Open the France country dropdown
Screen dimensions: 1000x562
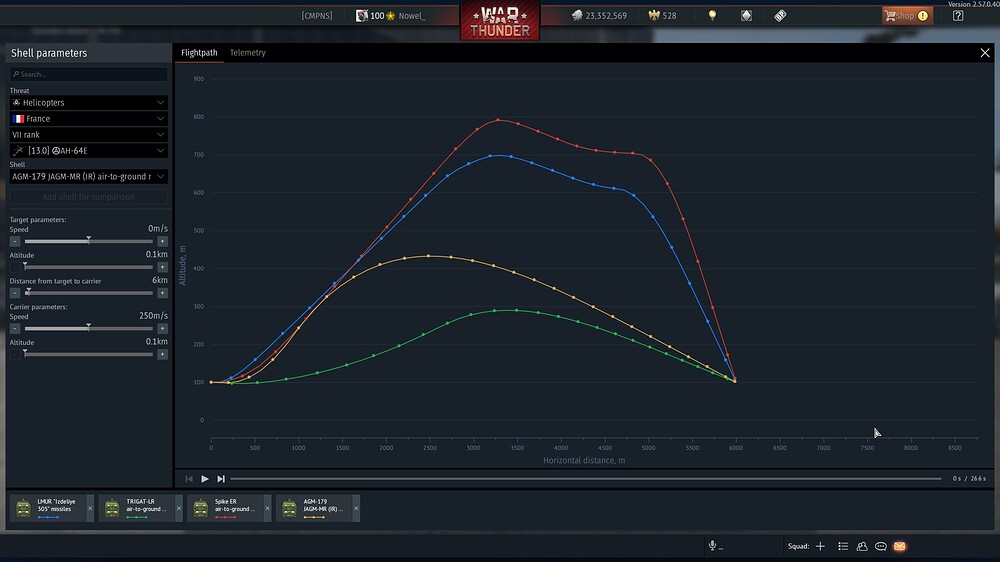click(x=89, y=119)
